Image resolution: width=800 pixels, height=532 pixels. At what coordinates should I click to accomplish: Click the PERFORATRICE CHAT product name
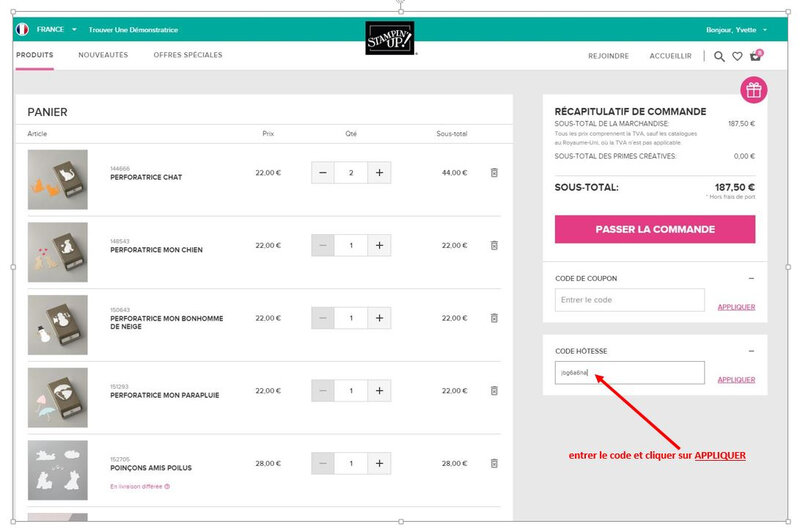[146, 178]
